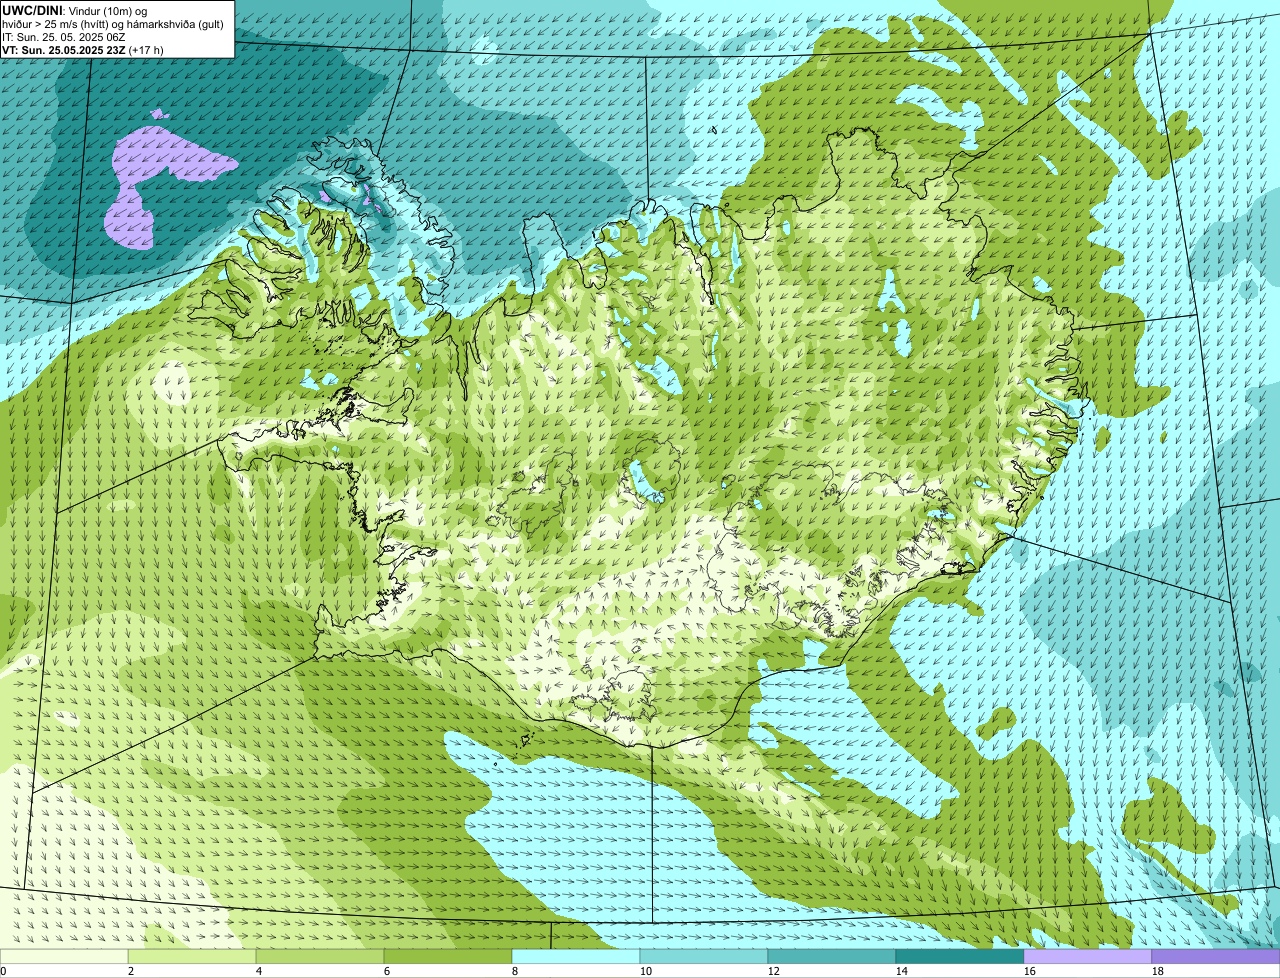Click the legend scale label 10
1280x978 pixels.
646,971
